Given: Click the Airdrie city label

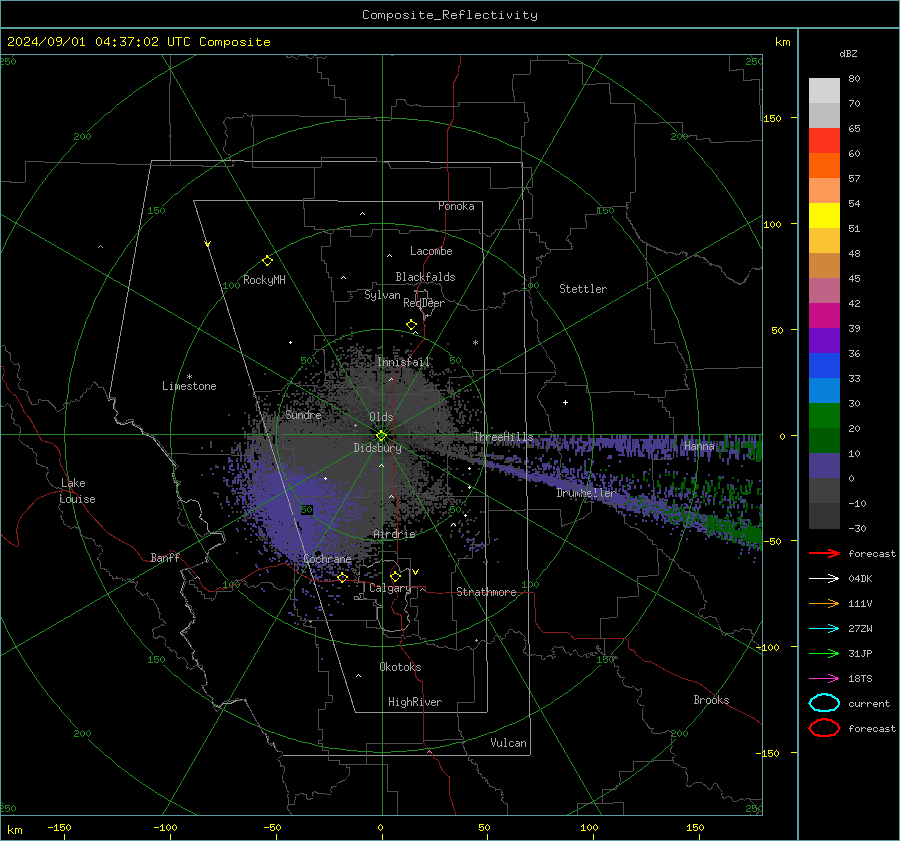Looking at the screenshot, I should (x=394, y=534).
